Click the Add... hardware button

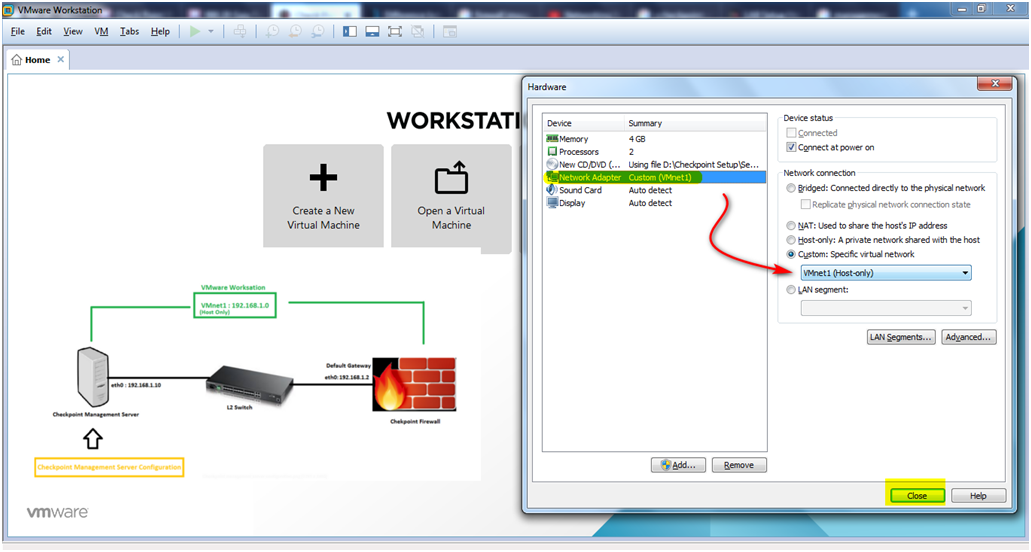[x=678, y=465]
